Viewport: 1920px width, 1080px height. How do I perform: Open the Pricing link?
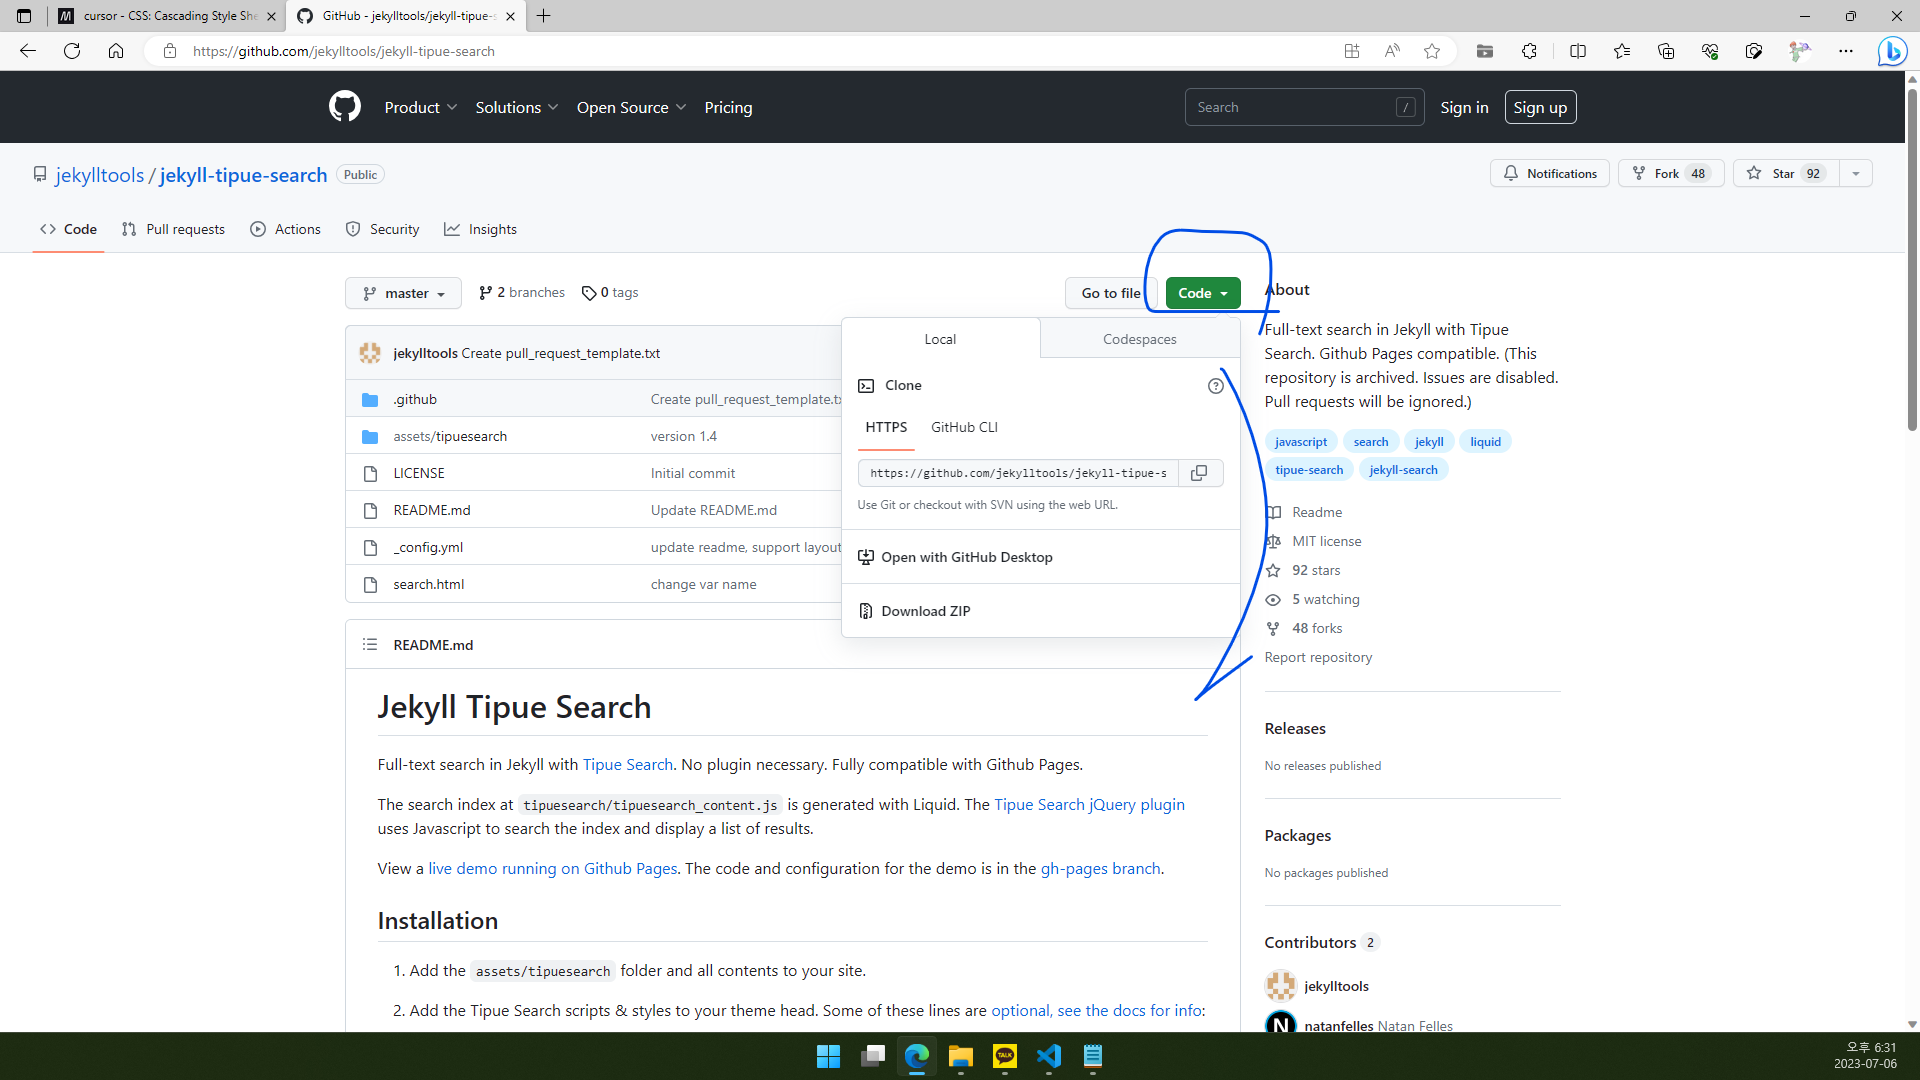pos(728,107)
